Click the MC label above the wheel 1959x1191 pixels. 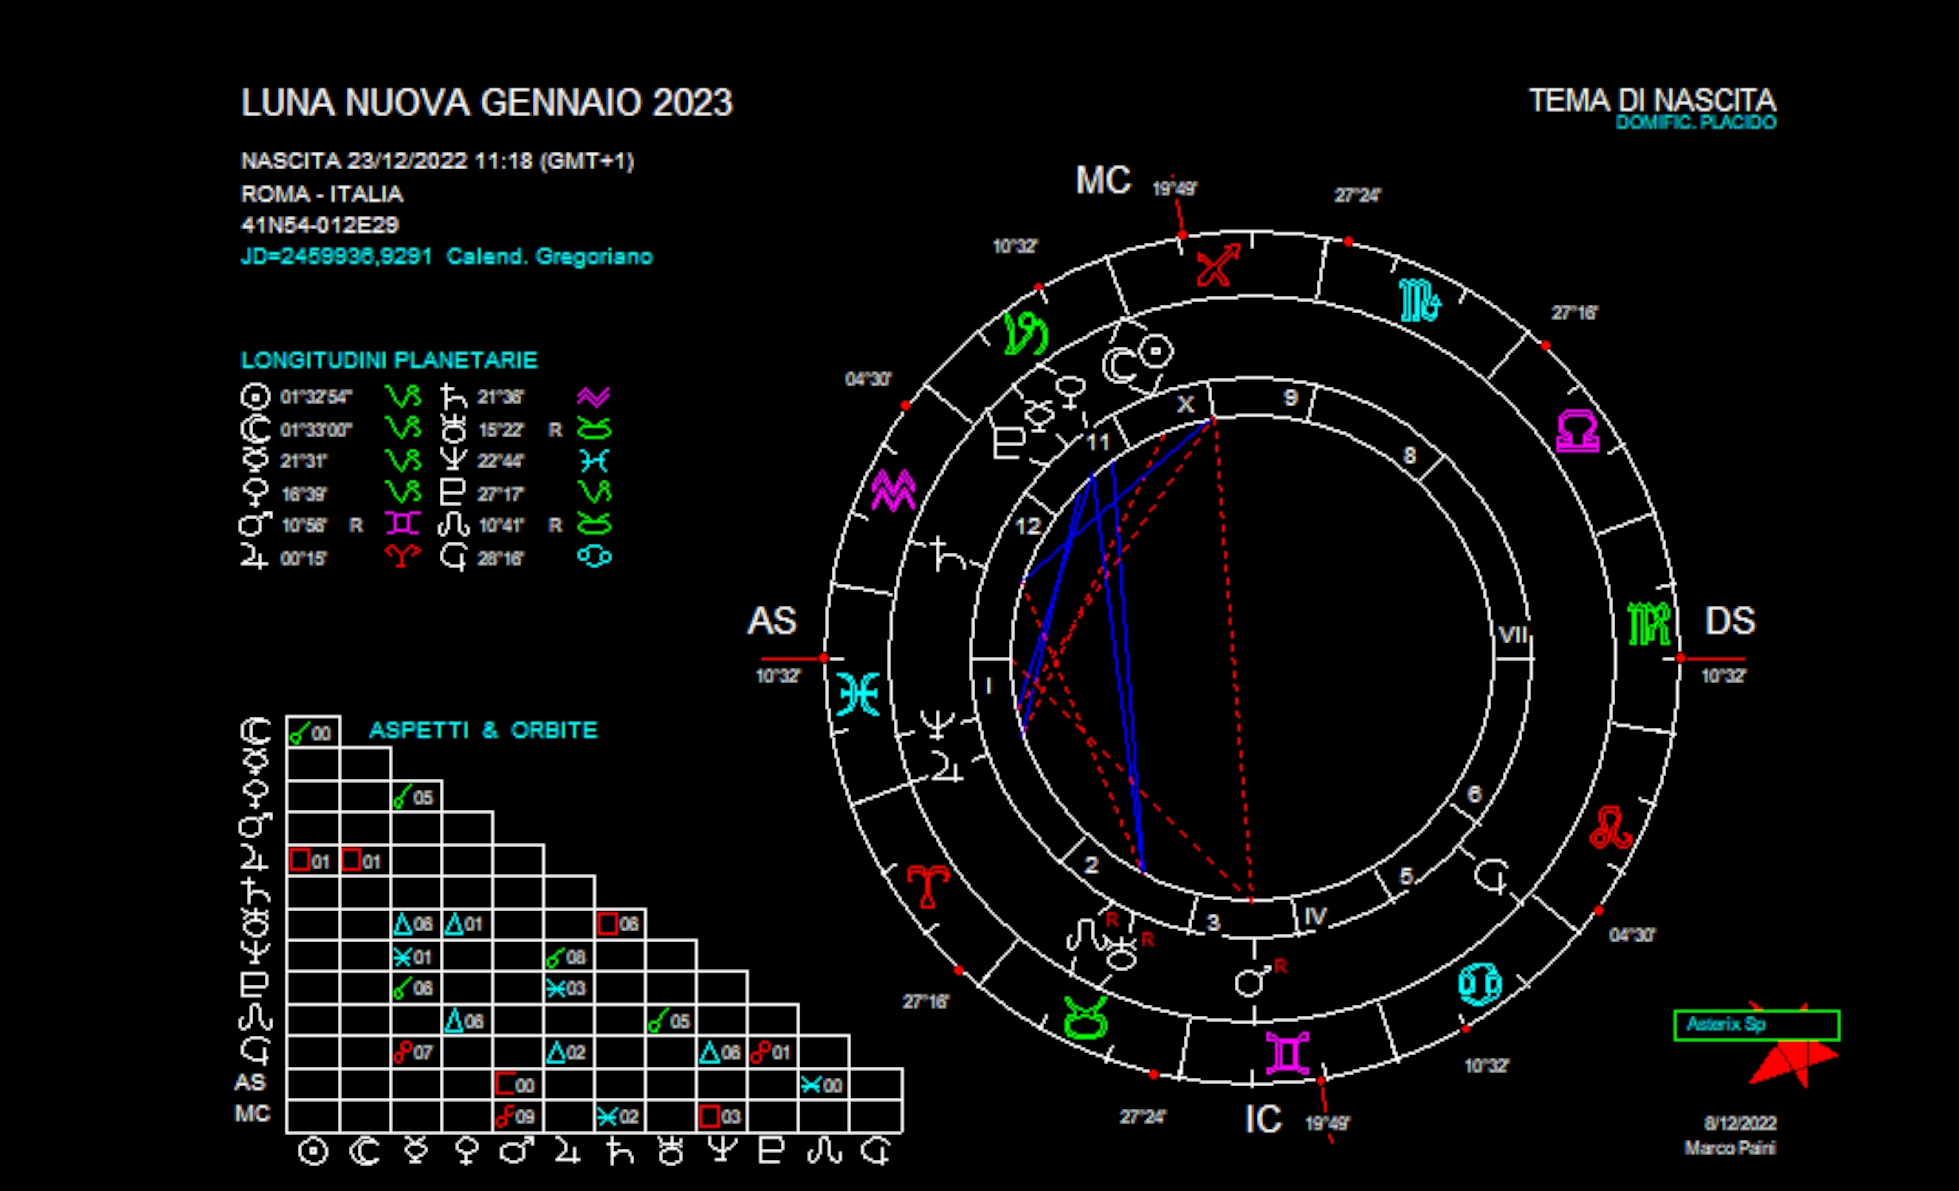pos(1102,181)
